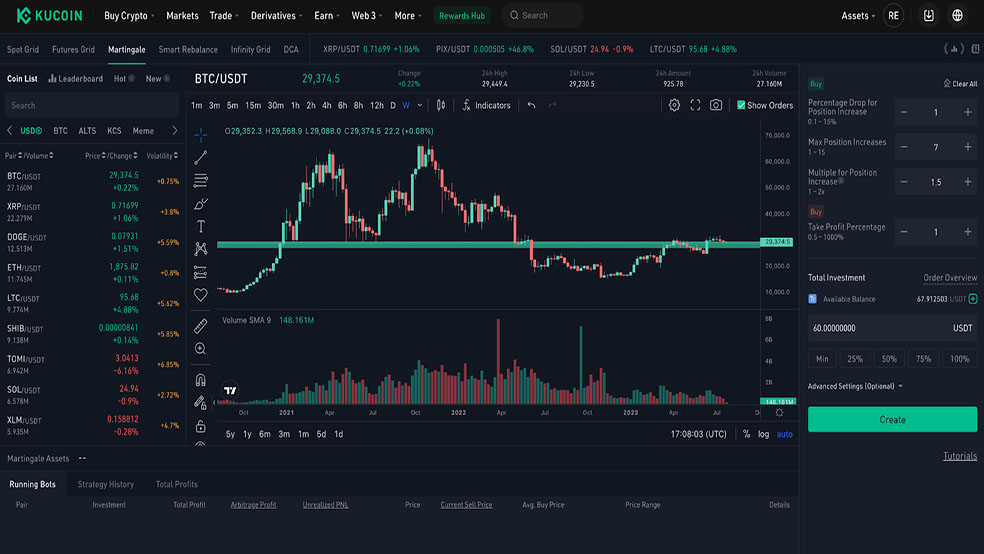Switch to the Spot Grid tab
984x554 pixels.
23,50
